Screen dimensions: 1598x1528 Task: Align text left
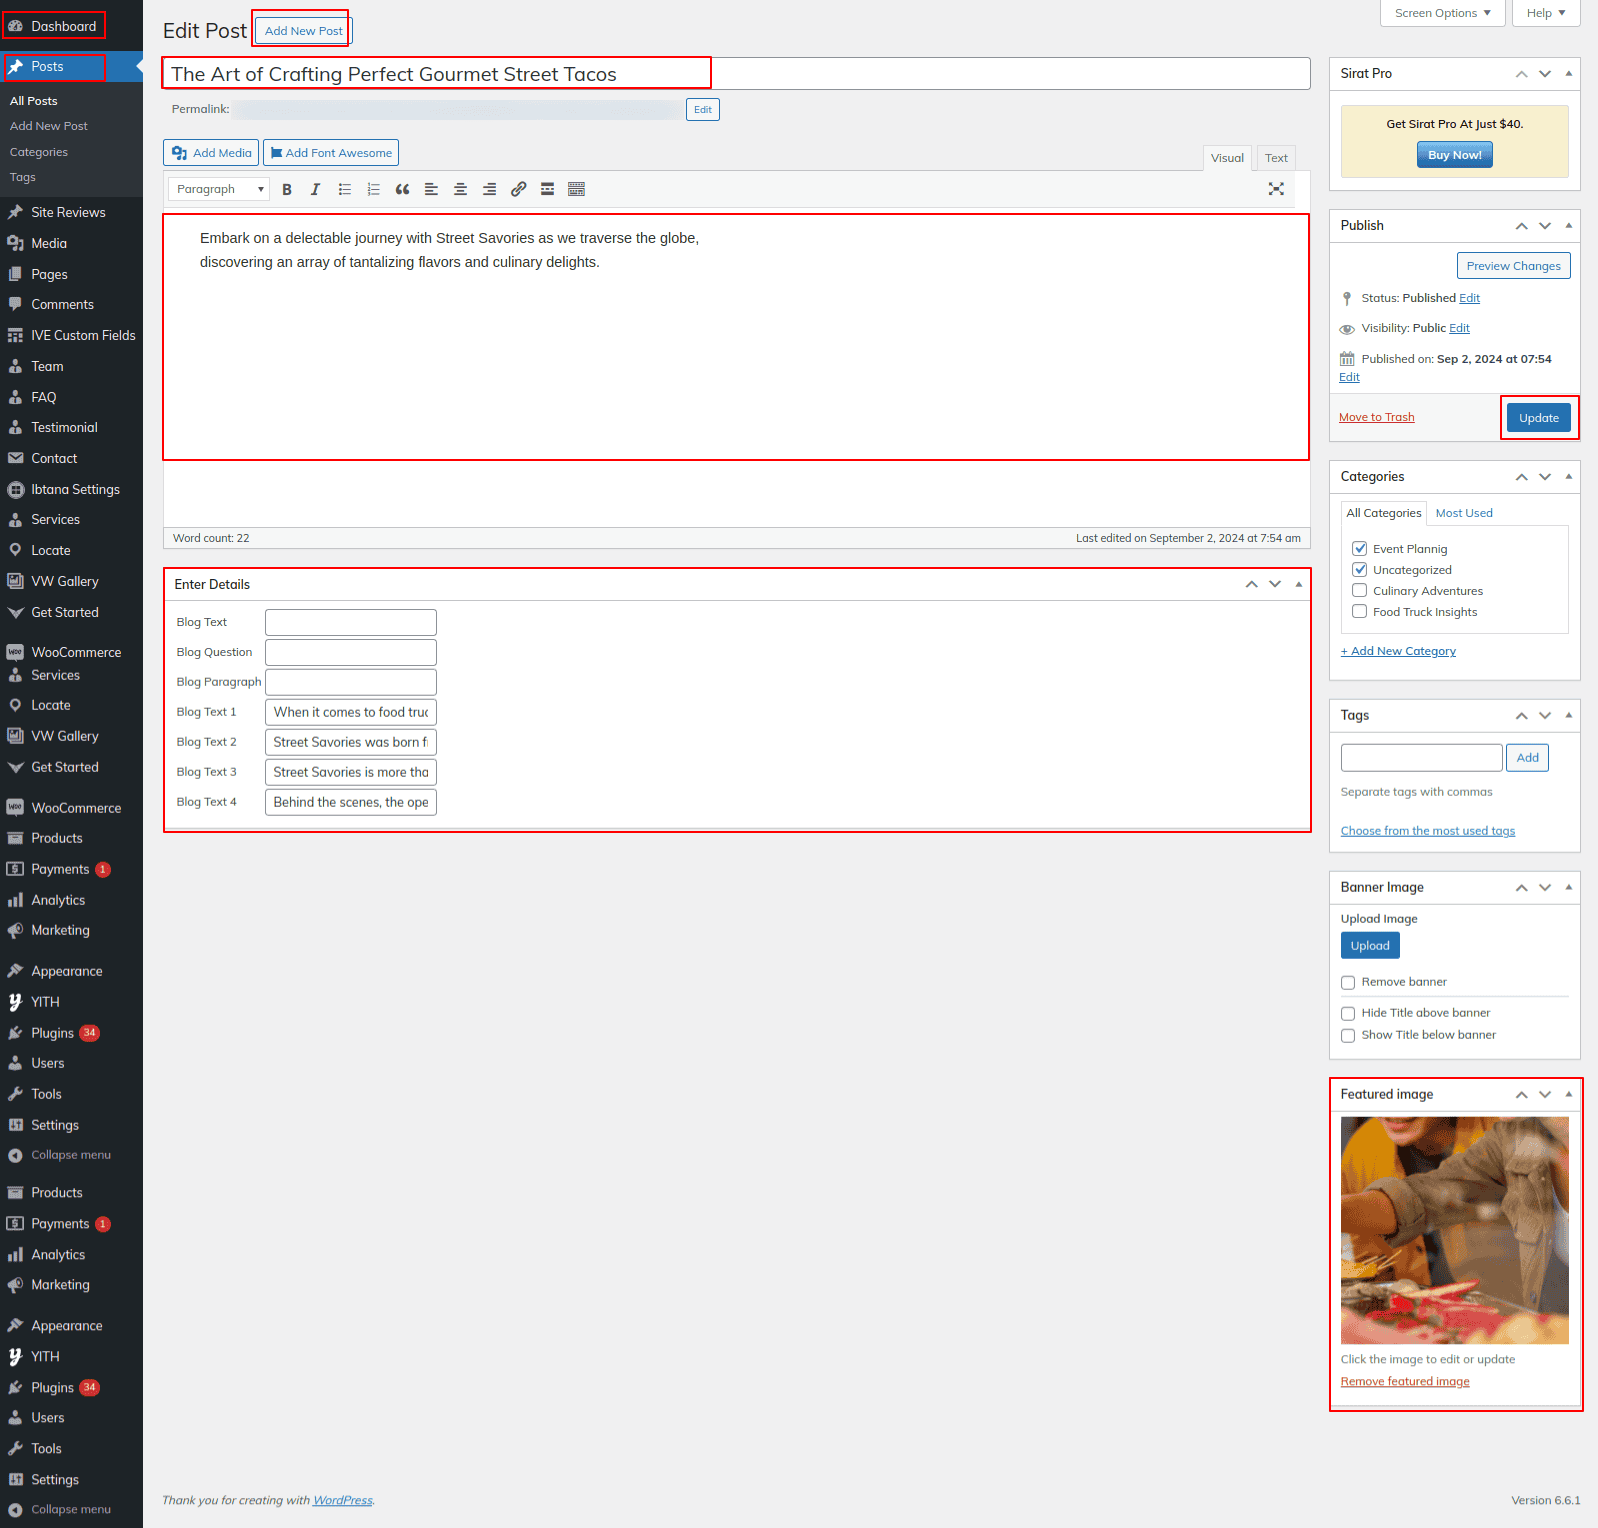tap(431, 189)
